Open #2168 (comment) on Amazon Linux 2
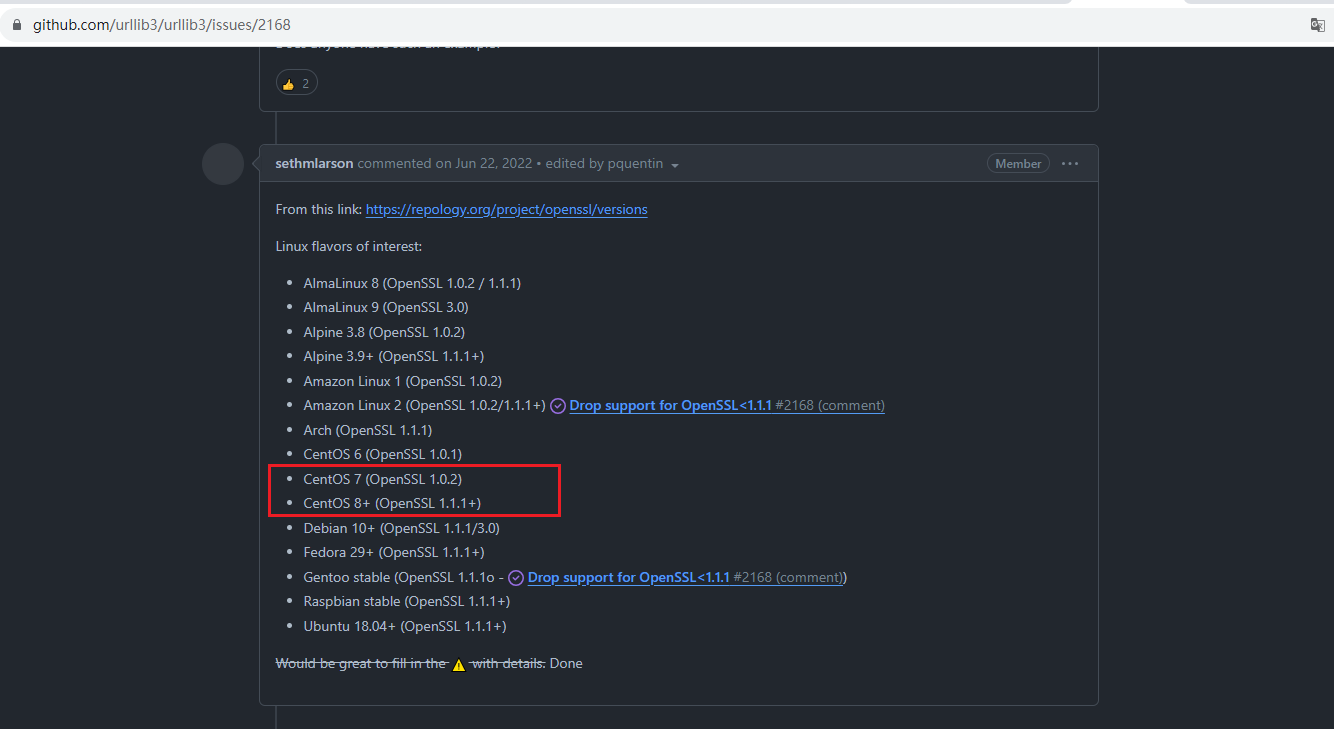1334x729 pixels. [x=830, y=406]
